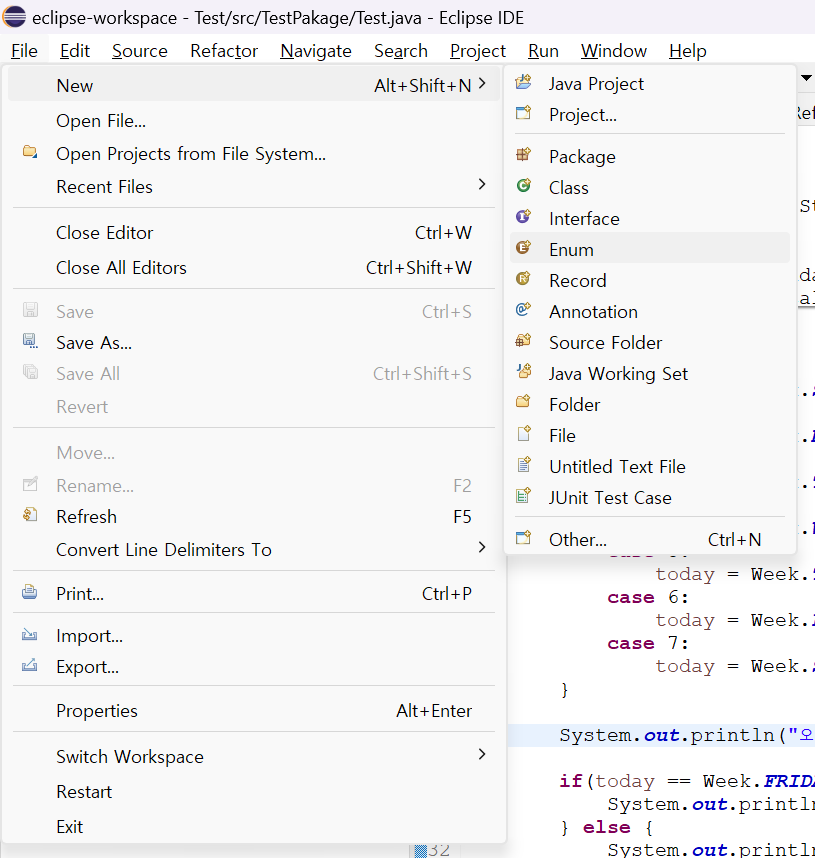Viewport: 815px width, 858px height.
Task: Expand the New submenu arrow
Action: (482, 84)
